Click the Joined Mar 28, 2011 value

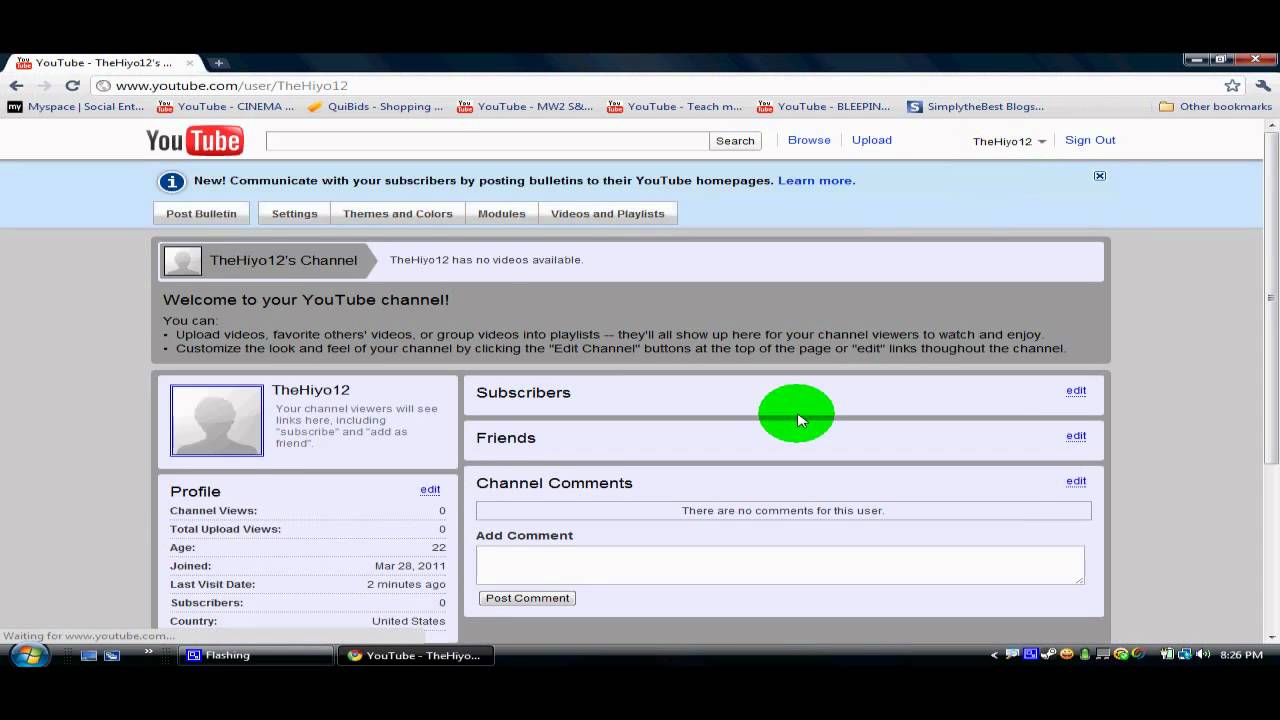(410, 566)
